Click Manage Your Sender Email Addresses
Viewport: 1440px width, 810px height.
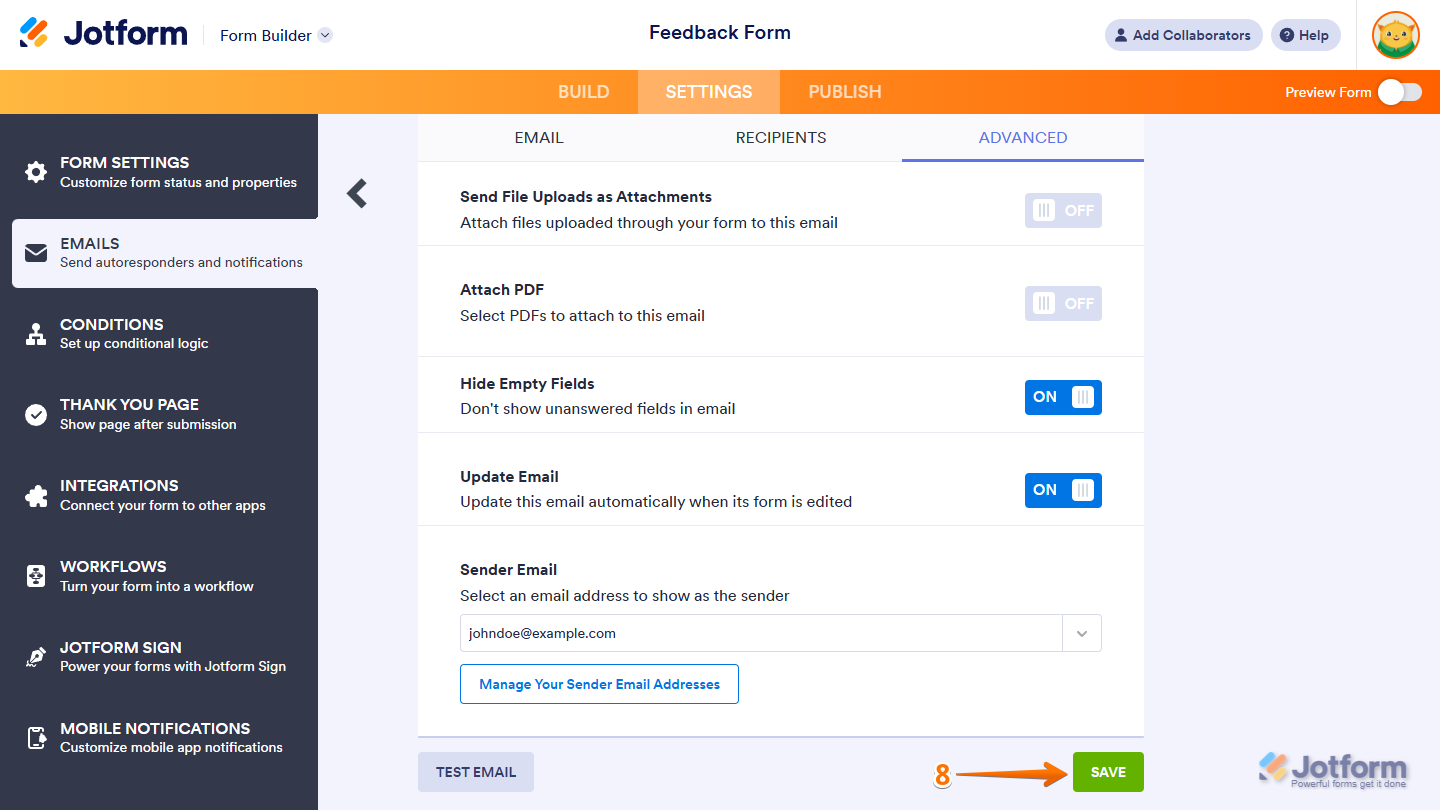click(599, 684)
